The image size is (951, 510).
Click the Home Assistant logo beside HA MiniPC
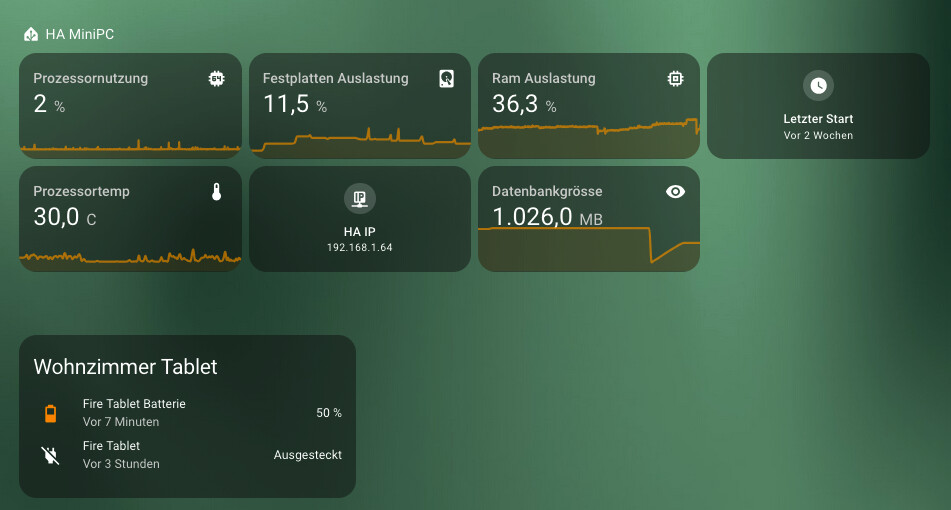pyautogui.click(x=31, y=35)
